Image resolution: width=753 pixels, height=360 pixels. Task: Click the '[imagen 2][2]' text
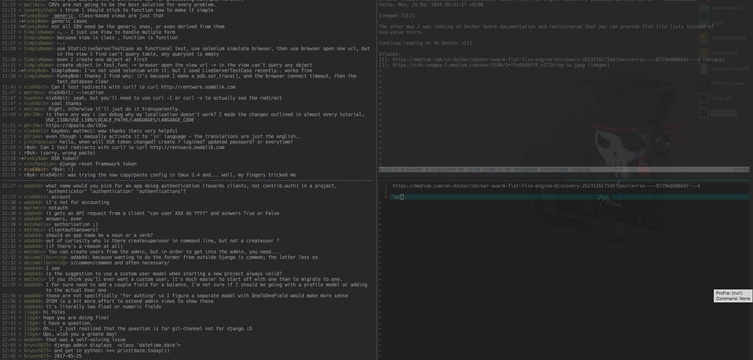tap(396, 16)
